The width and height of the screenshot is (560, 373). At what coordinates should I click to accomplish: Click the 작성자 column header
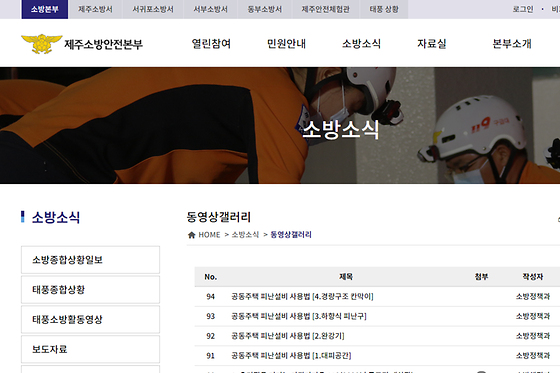(533, 277)
